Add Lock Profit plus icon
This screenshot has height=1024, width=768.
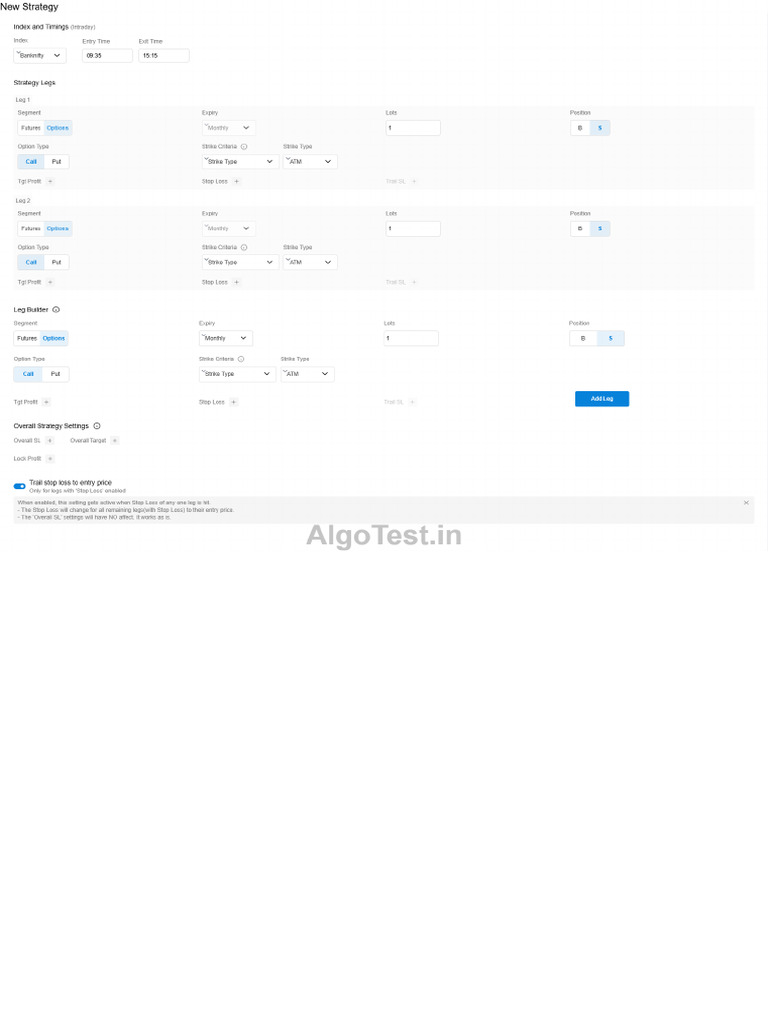[x=50, y=458]
